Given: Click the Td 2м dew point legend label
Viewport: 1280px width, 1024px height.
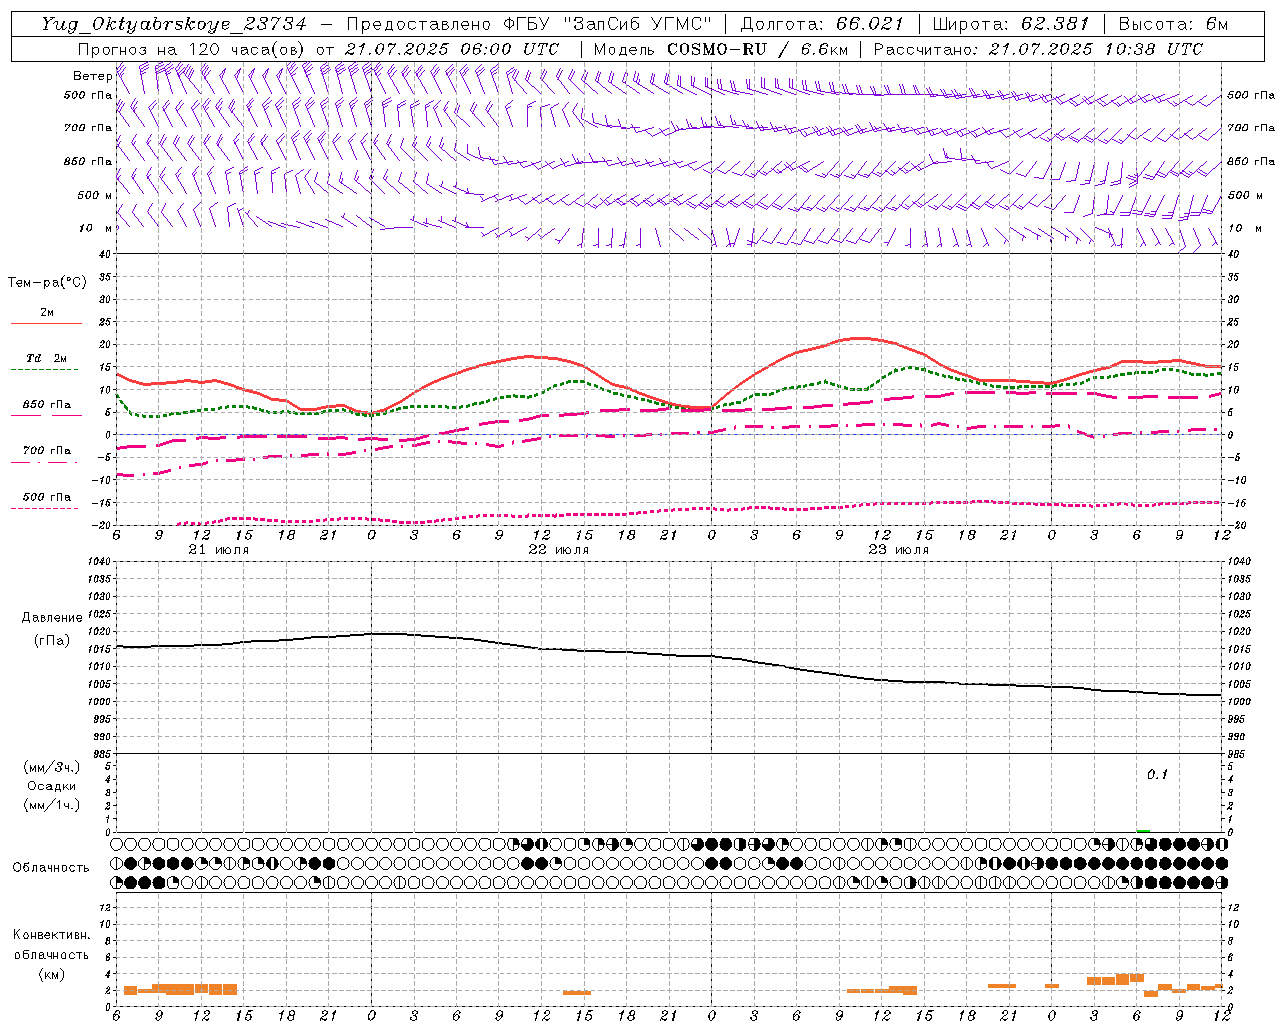Looking at the screenshot, I should pyautogui.click(x=46, y=358).
